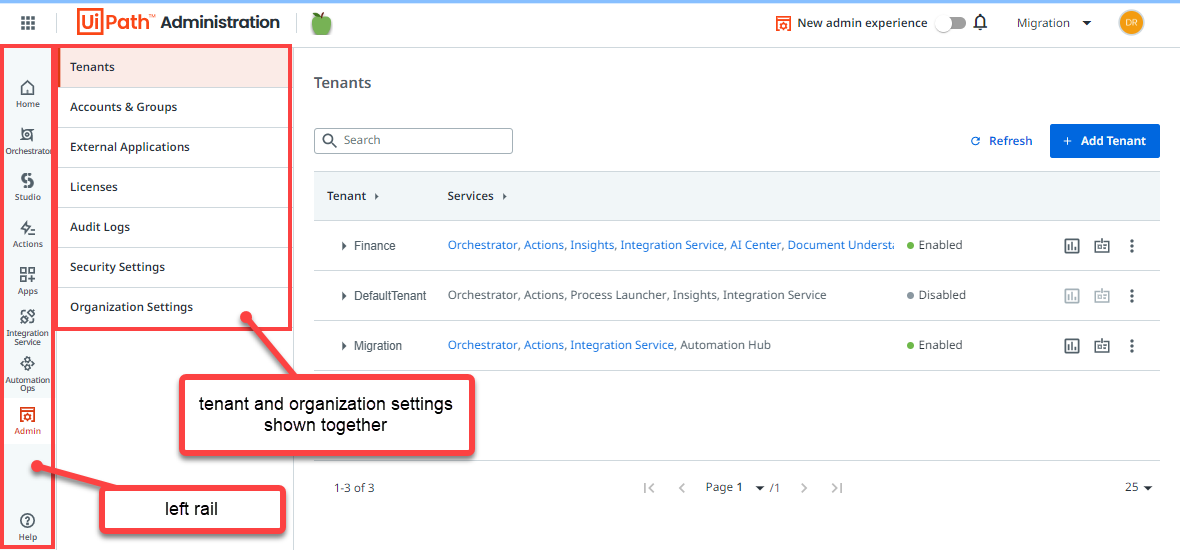View license allocation chart for Finance
This screenshot has width=1180, height=550.
(1072, 245)
